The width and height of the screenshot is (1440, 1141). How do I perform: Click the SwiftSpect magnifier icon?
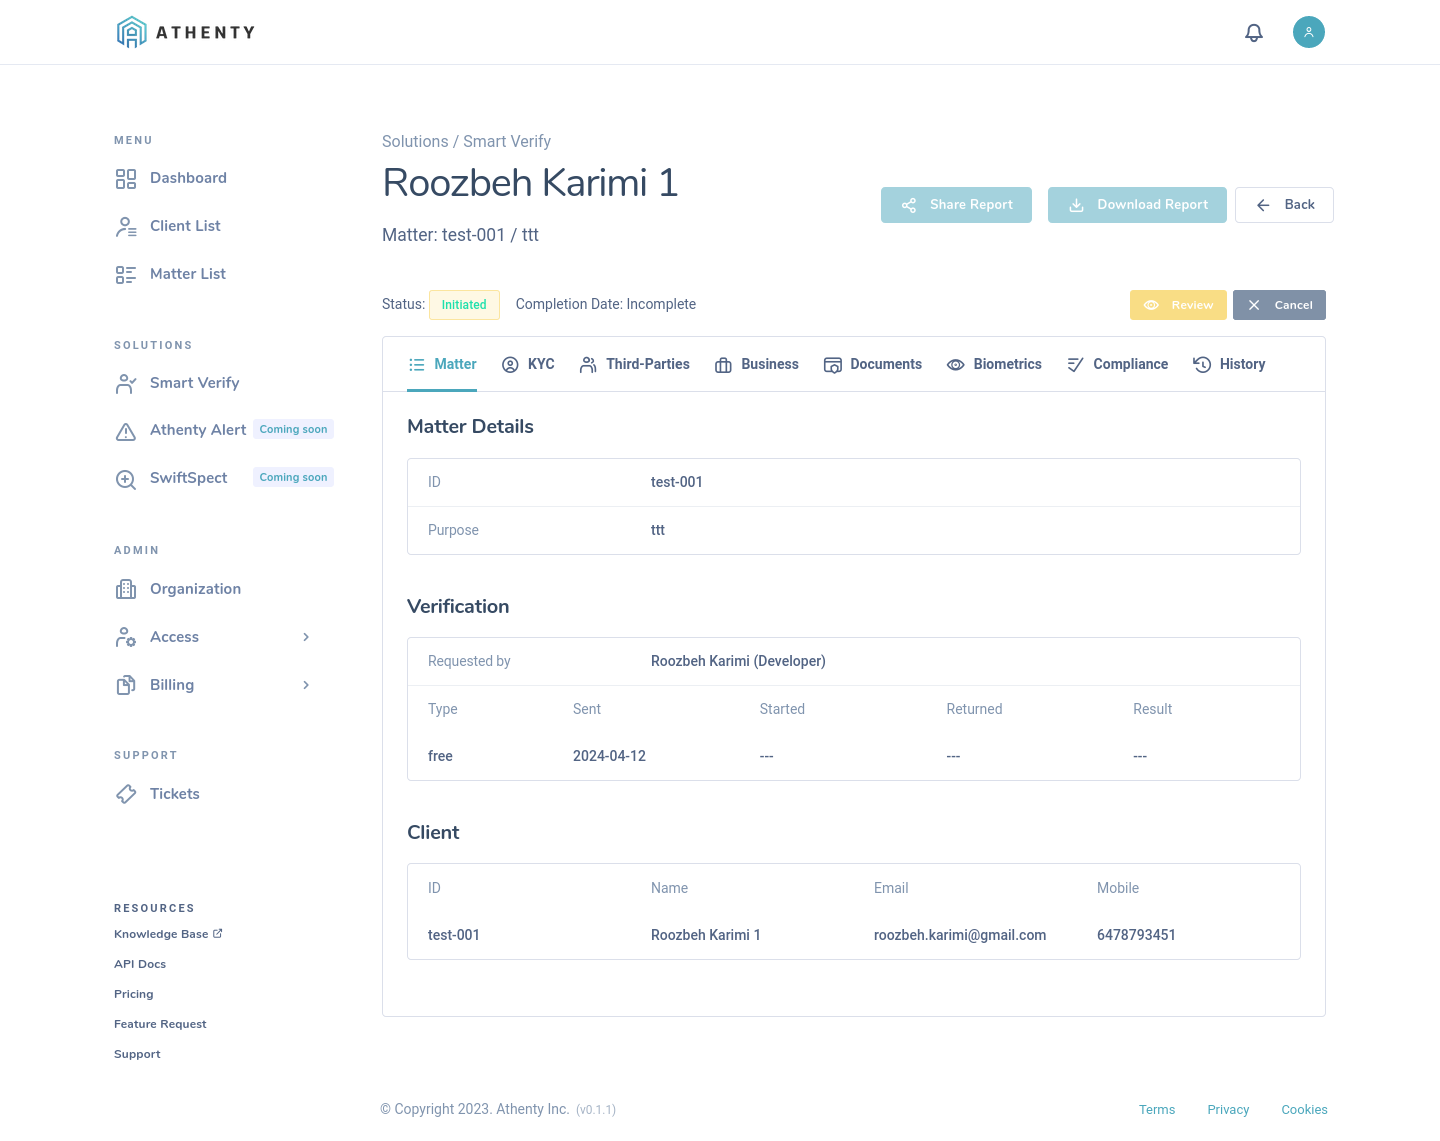pyautogui.click(x=126, y=479)
